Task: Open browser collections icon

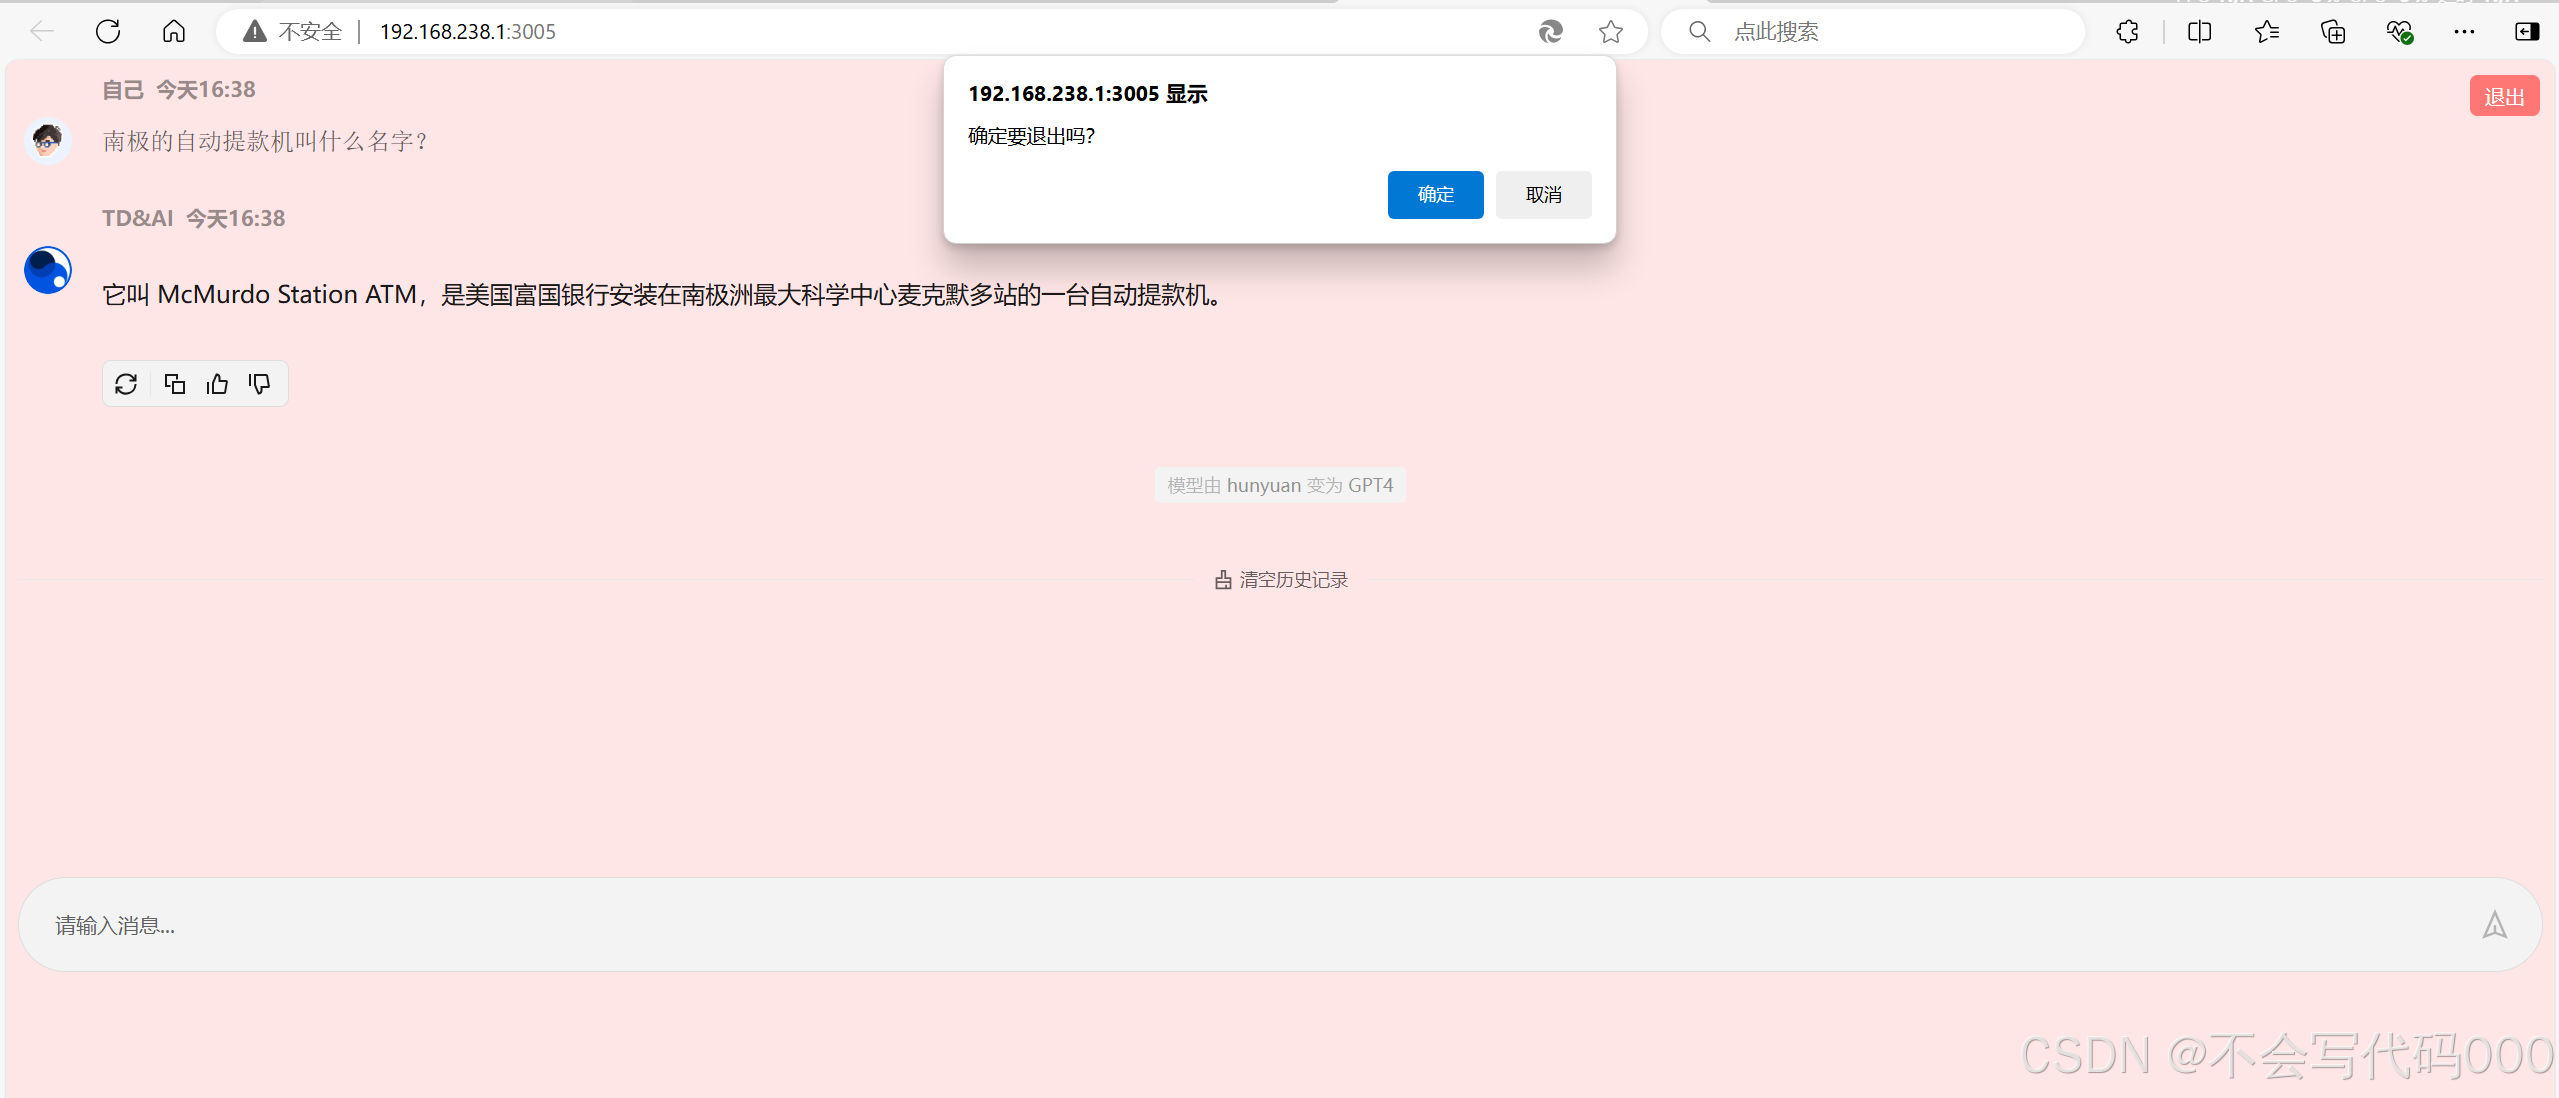Action: pos(2333,32)
